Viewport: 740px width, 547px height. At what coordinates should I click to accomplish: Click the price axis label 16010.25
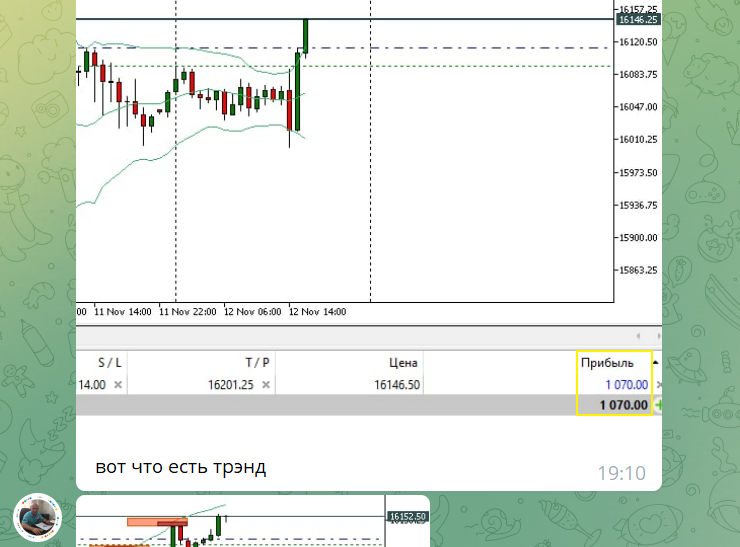coord(638,140)
